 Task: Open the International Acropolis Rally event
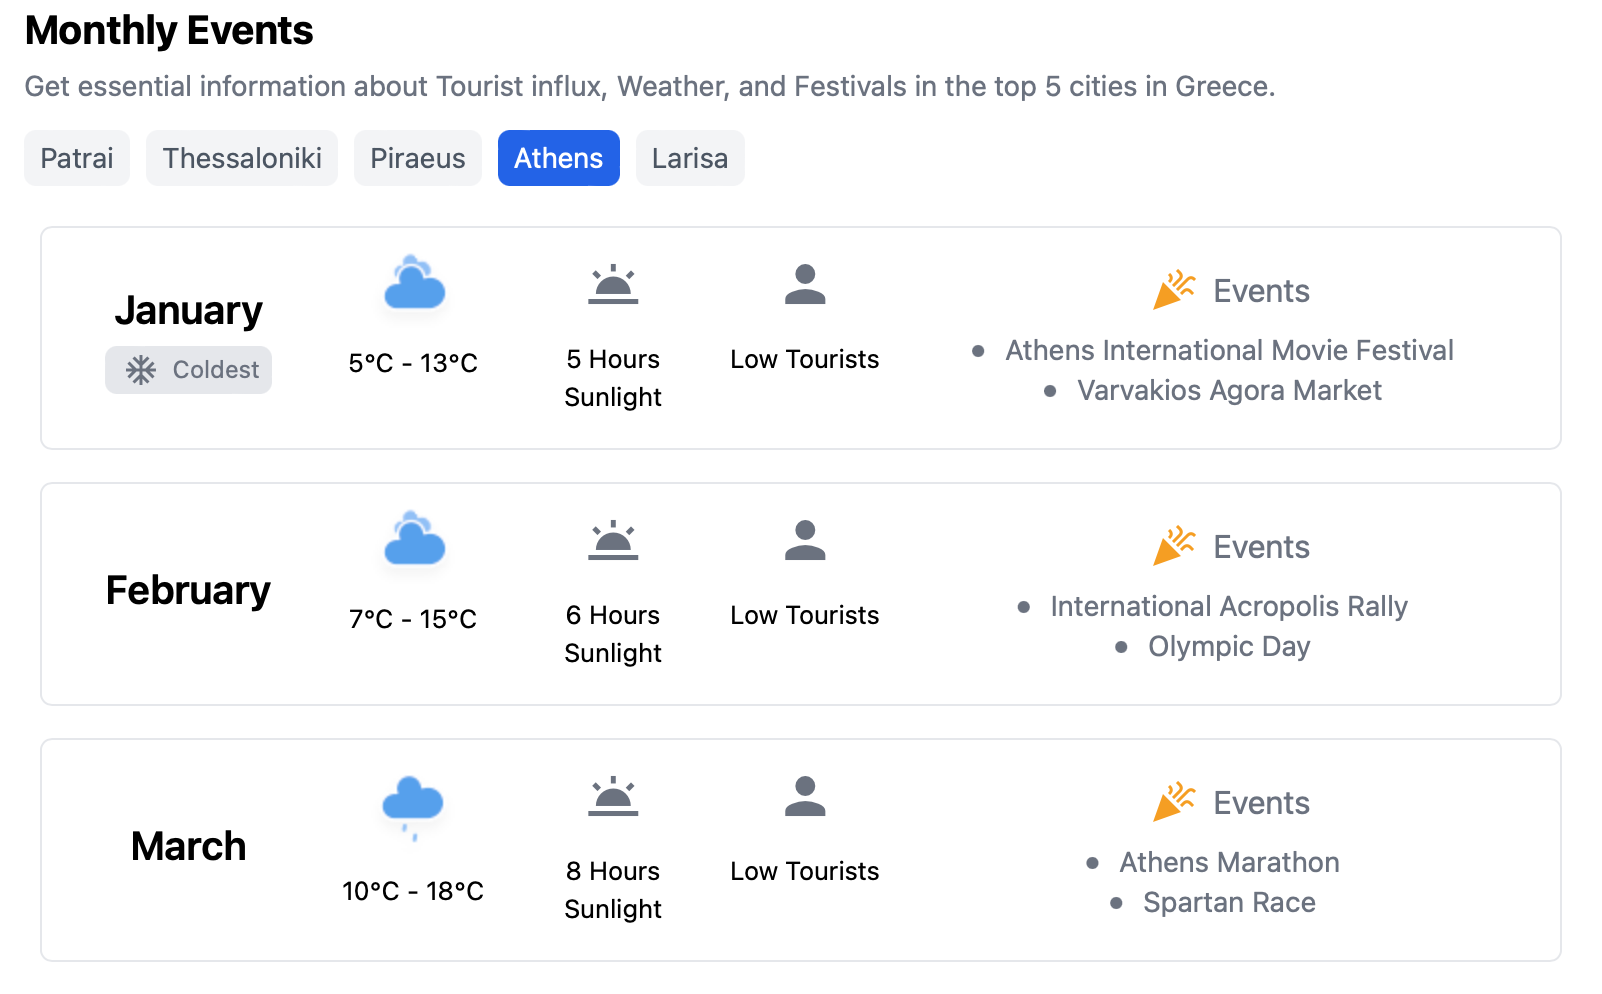coord(1229,606)
